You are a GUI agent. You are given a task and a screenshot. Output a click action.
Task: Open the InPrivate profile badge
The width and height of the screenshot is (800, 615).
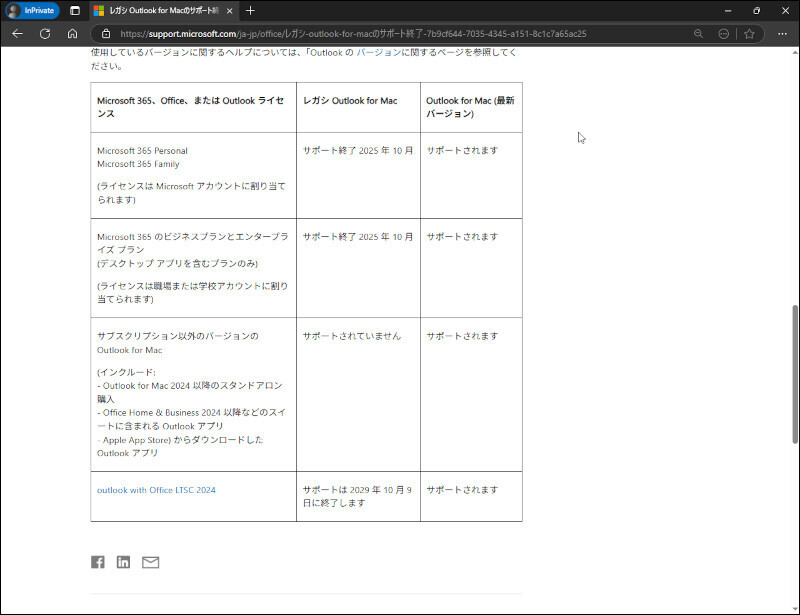[32, 10]
